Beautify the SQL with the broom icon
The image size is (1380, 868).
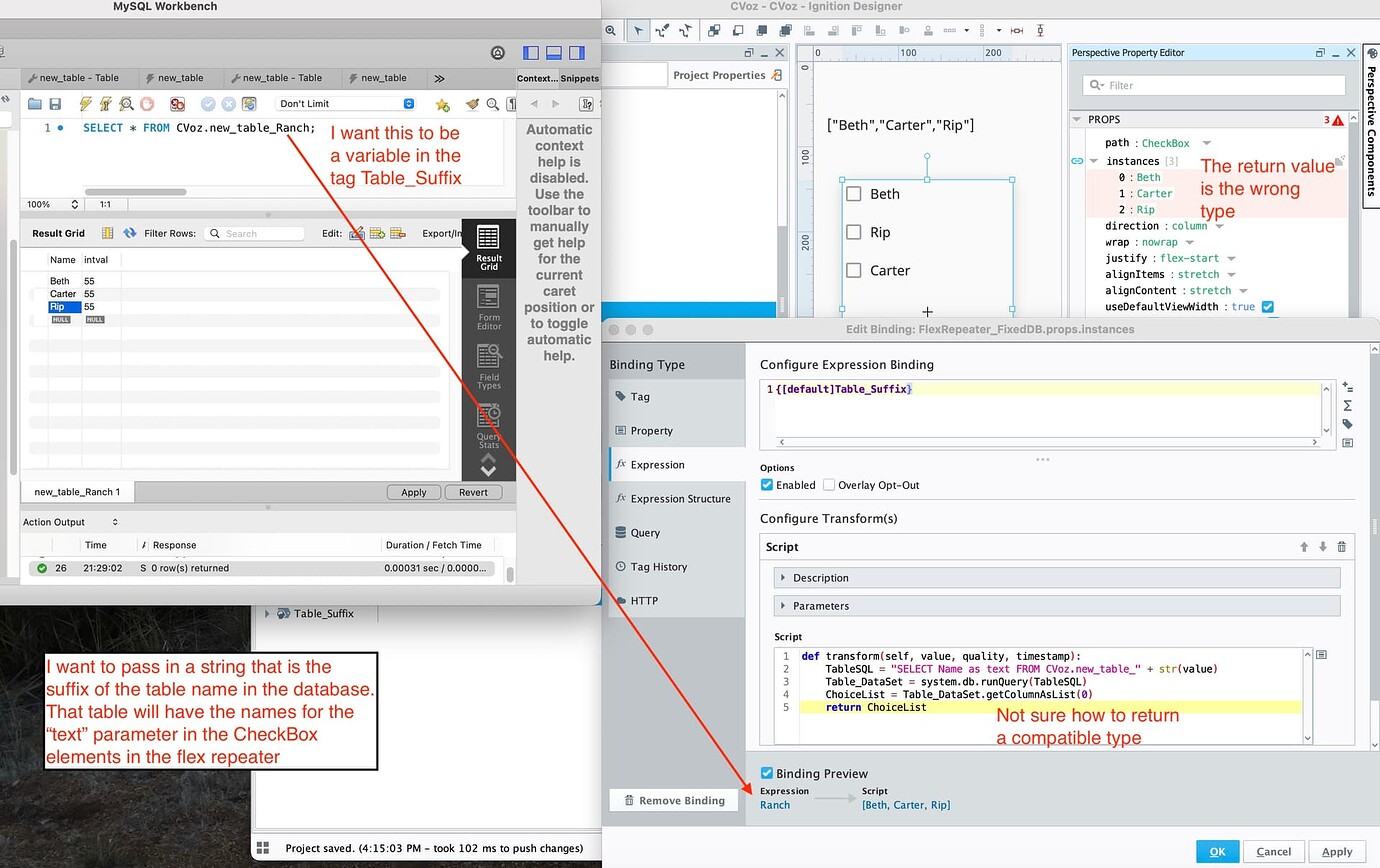471,104
